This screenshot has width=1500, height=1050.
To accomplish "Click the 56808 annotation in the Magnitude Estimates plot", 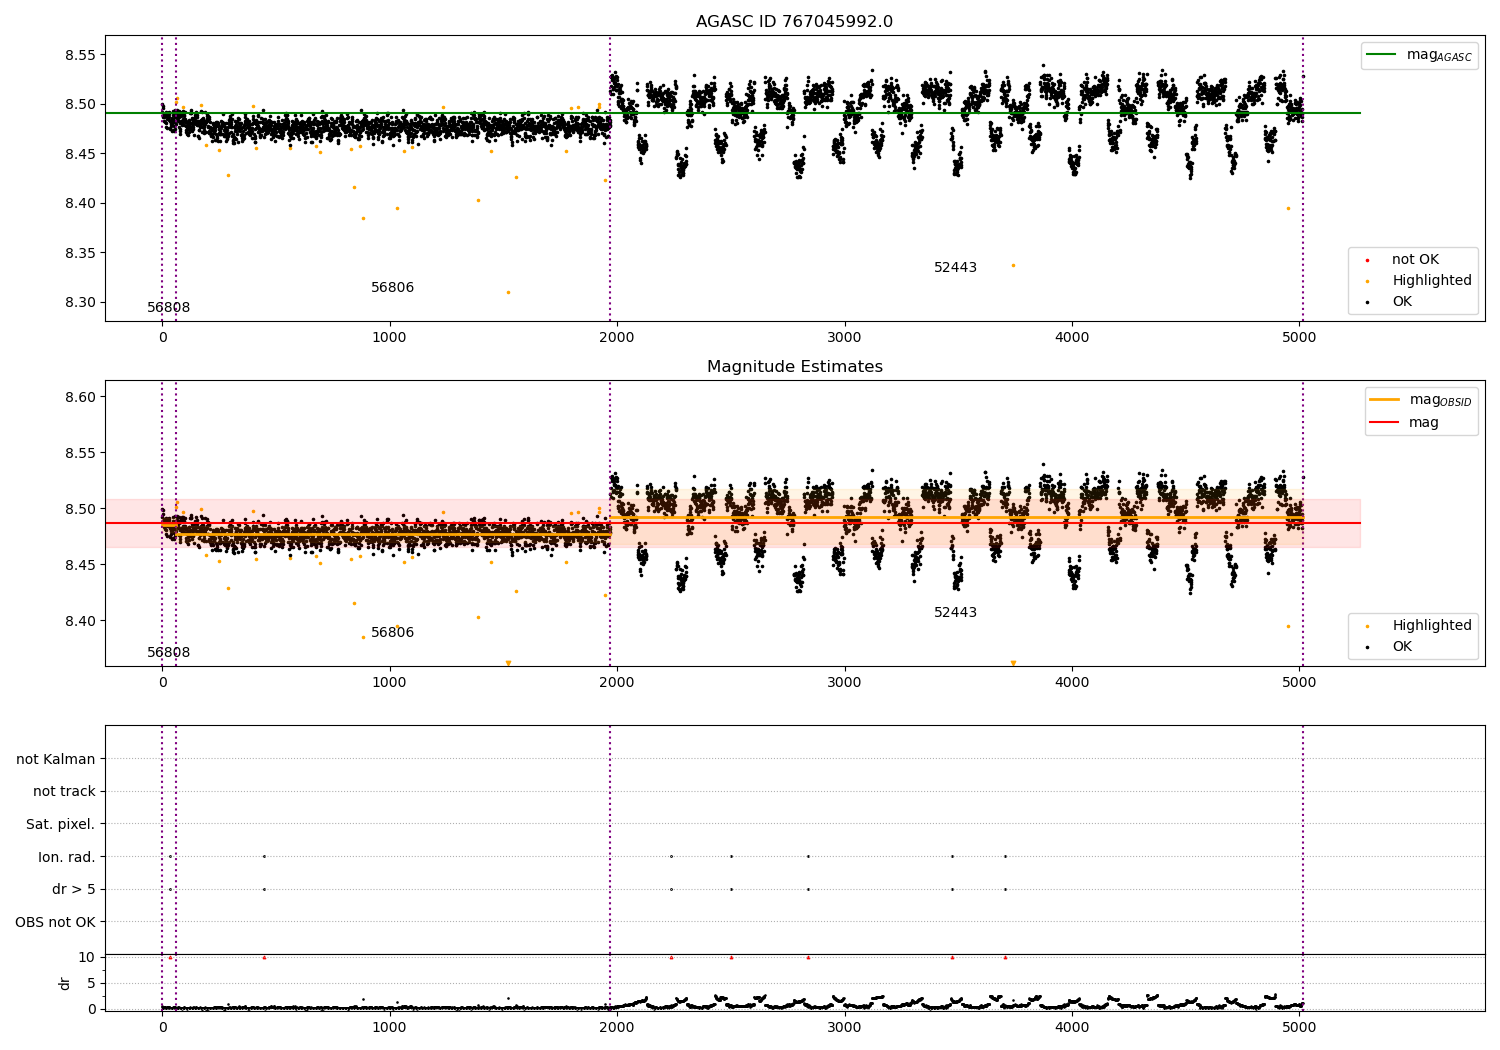I will click(x=168, y=653).
